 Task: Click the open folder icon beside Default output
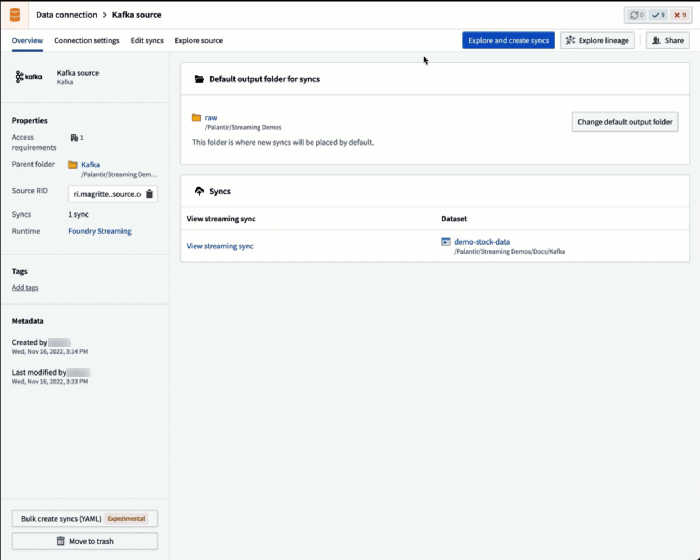(199, 79)
